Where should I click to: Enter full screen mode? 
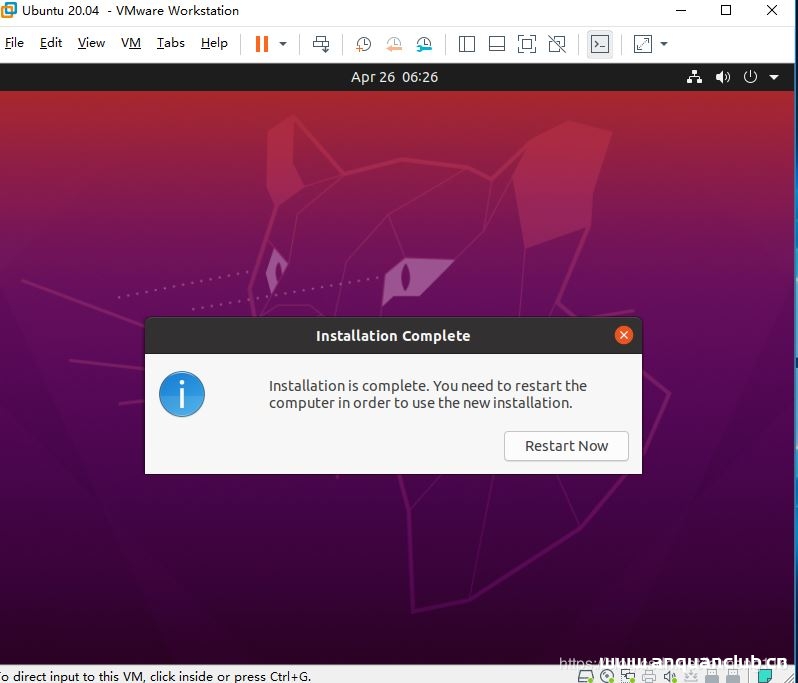point(527,44)
